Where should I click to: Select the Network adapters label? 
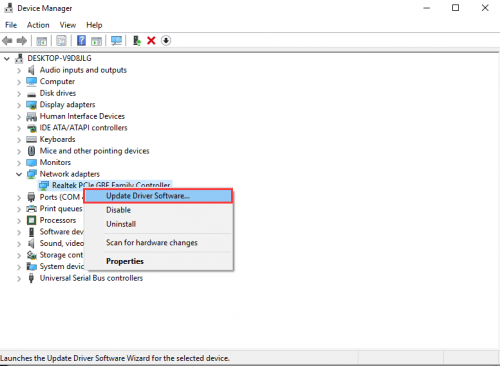(70, 174)
